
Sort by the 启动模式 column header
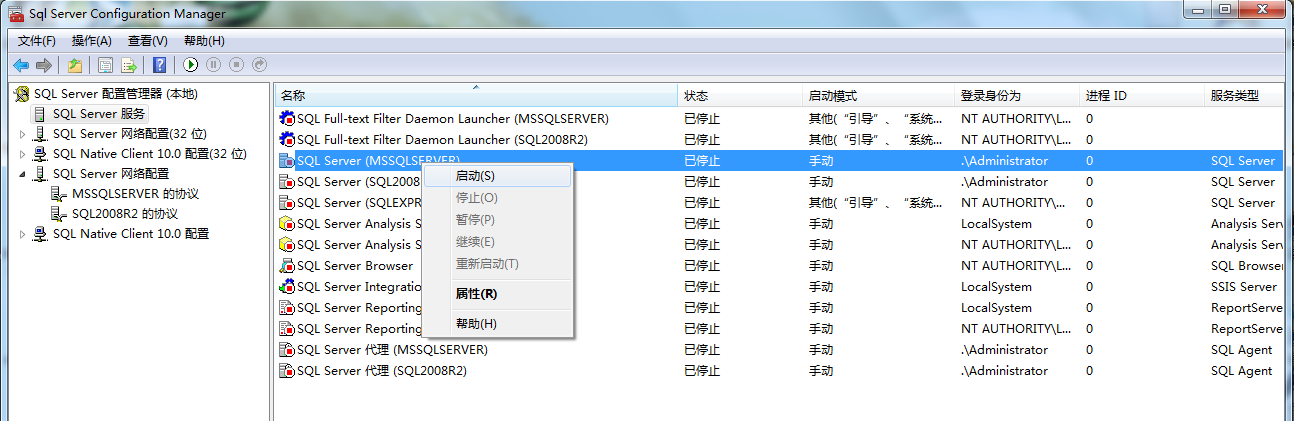pos(878,96)
